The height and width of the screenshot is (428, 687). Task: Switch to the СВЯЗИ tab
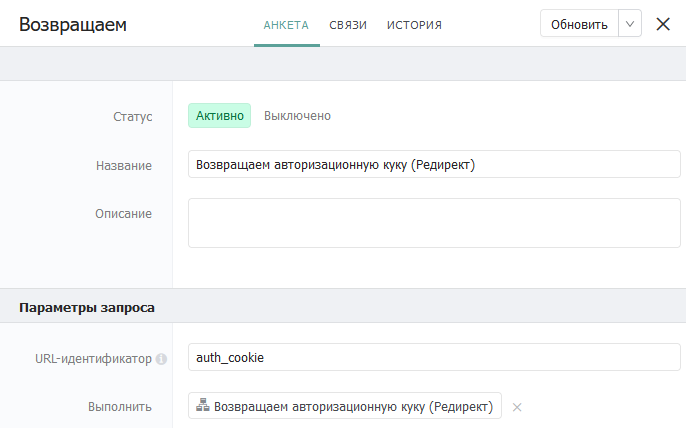(x=348, y=25)
